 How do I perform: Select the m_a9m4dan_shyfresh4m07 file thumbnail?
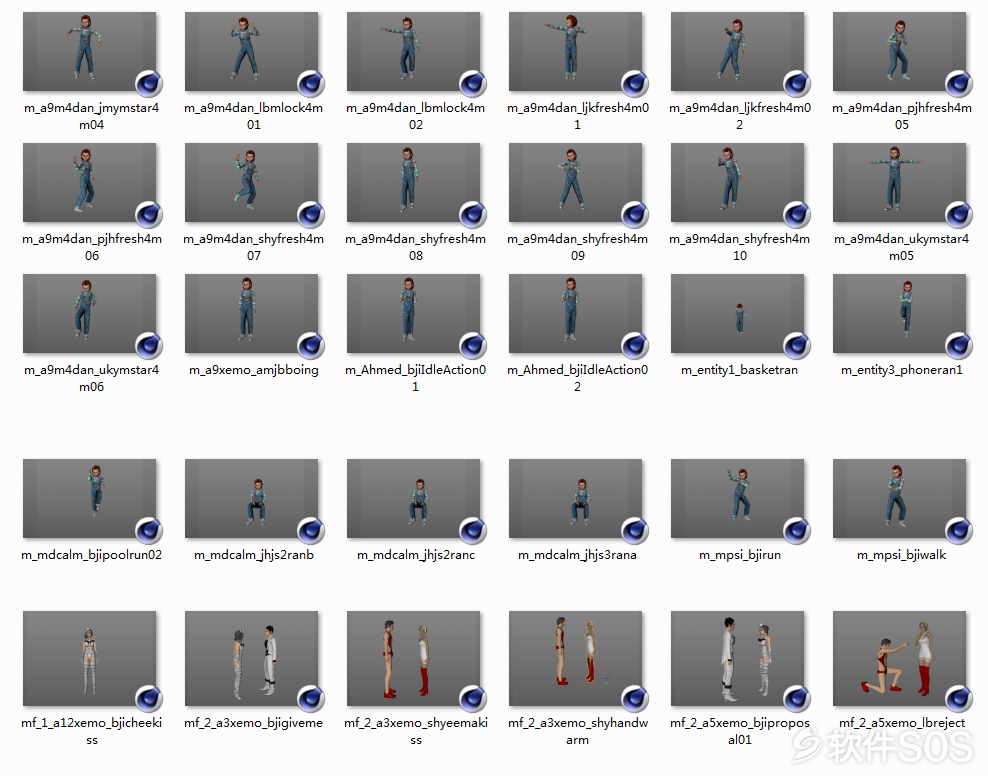coord(251,182)
